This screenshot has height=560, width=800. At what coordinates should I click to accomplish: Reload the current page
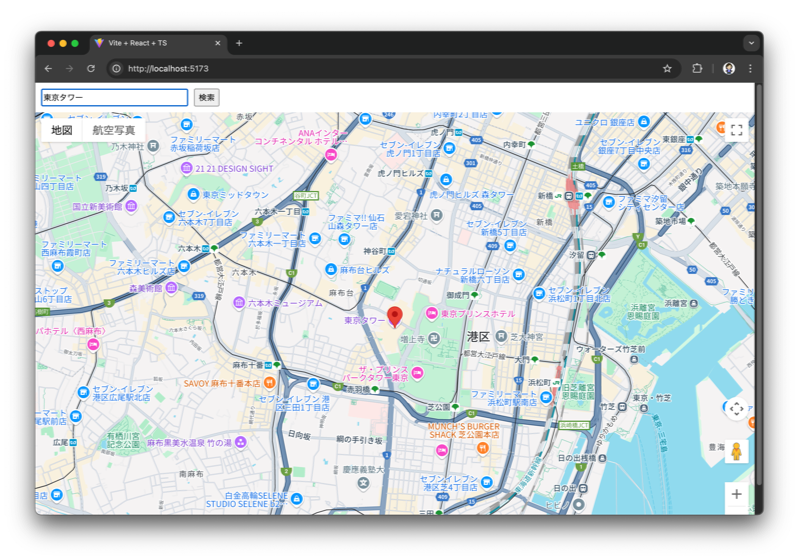pyautogui.click(x=91, y=68)
